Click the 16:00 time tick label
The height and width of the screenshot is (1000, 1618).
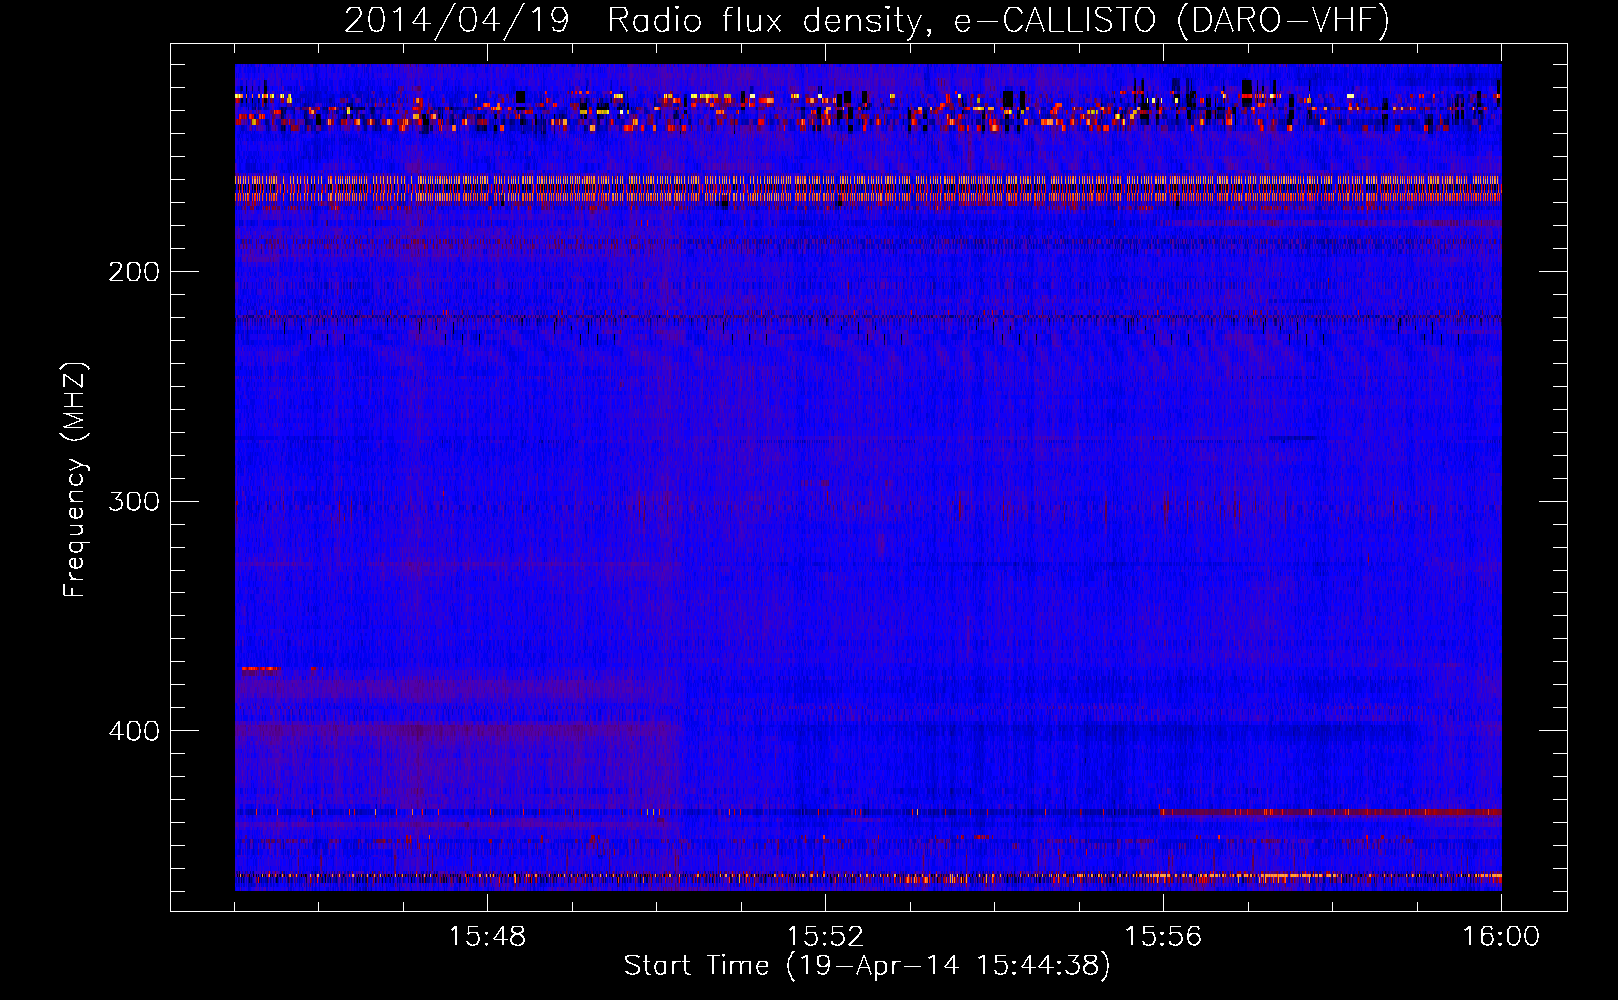tap(1501, 937)
